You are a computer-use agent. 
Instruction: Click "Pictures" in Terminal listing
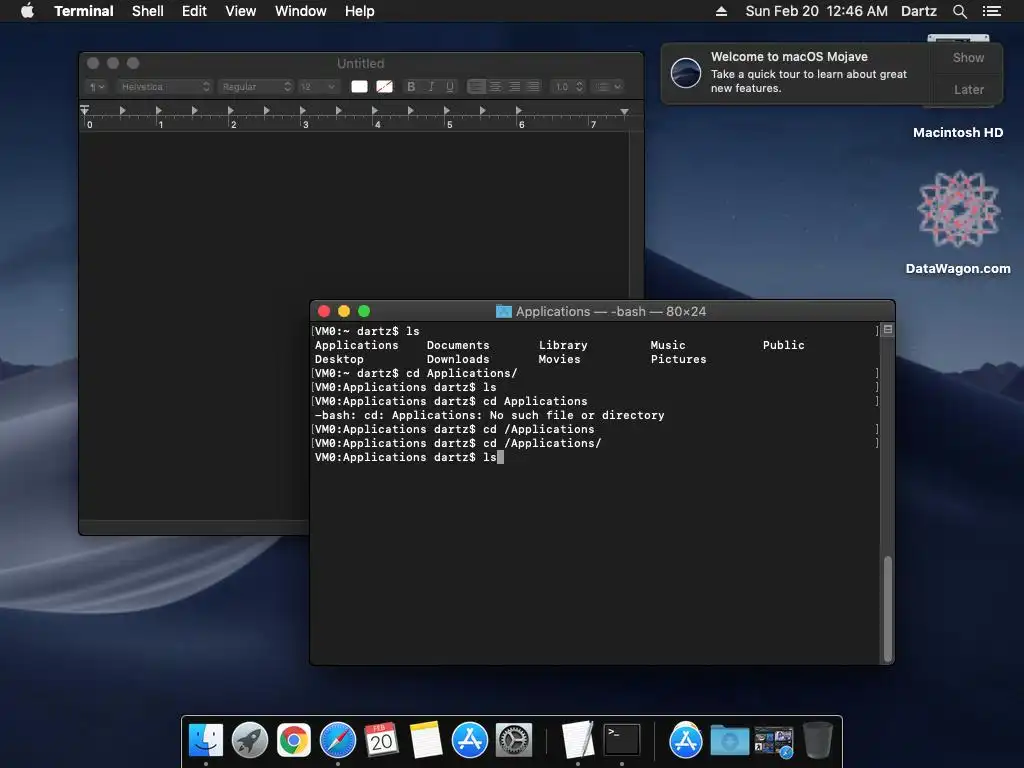coord(678,359)
